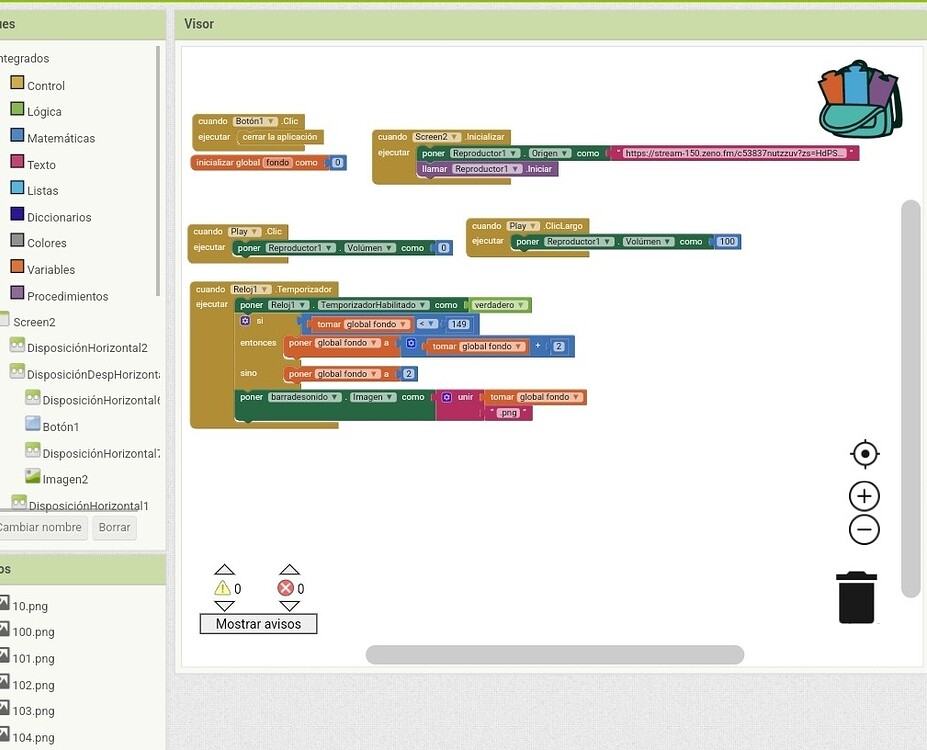Click the workspace horizontal scrollbar
The image size is (927, 750).
(x=554, y=655)
